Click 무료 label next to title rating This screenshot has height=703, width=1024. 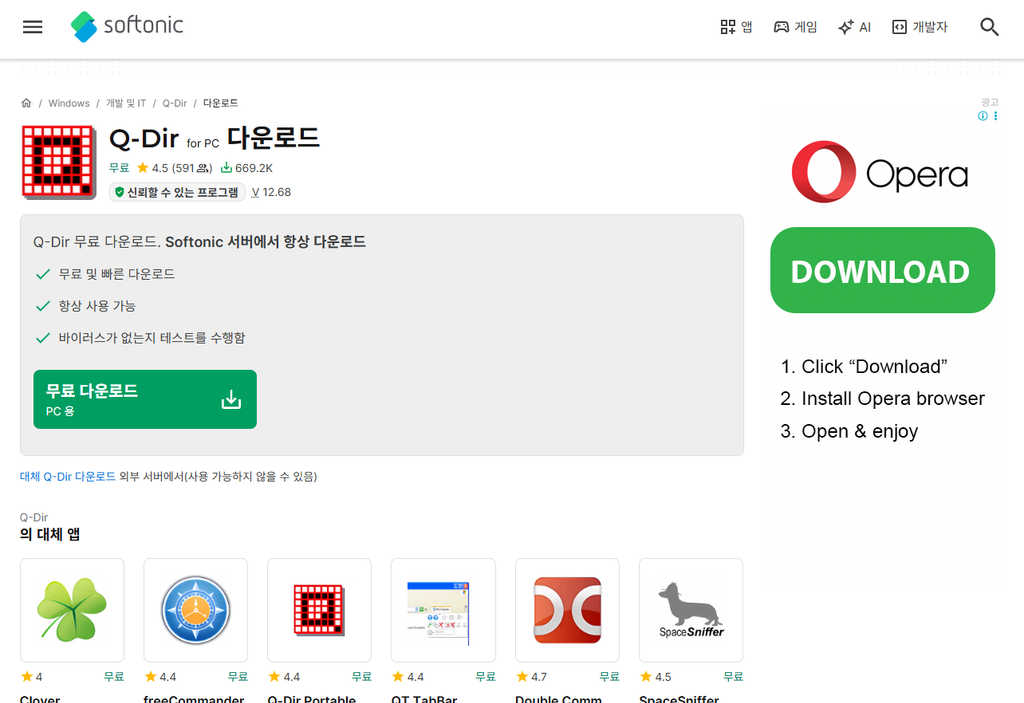point(119,168)
